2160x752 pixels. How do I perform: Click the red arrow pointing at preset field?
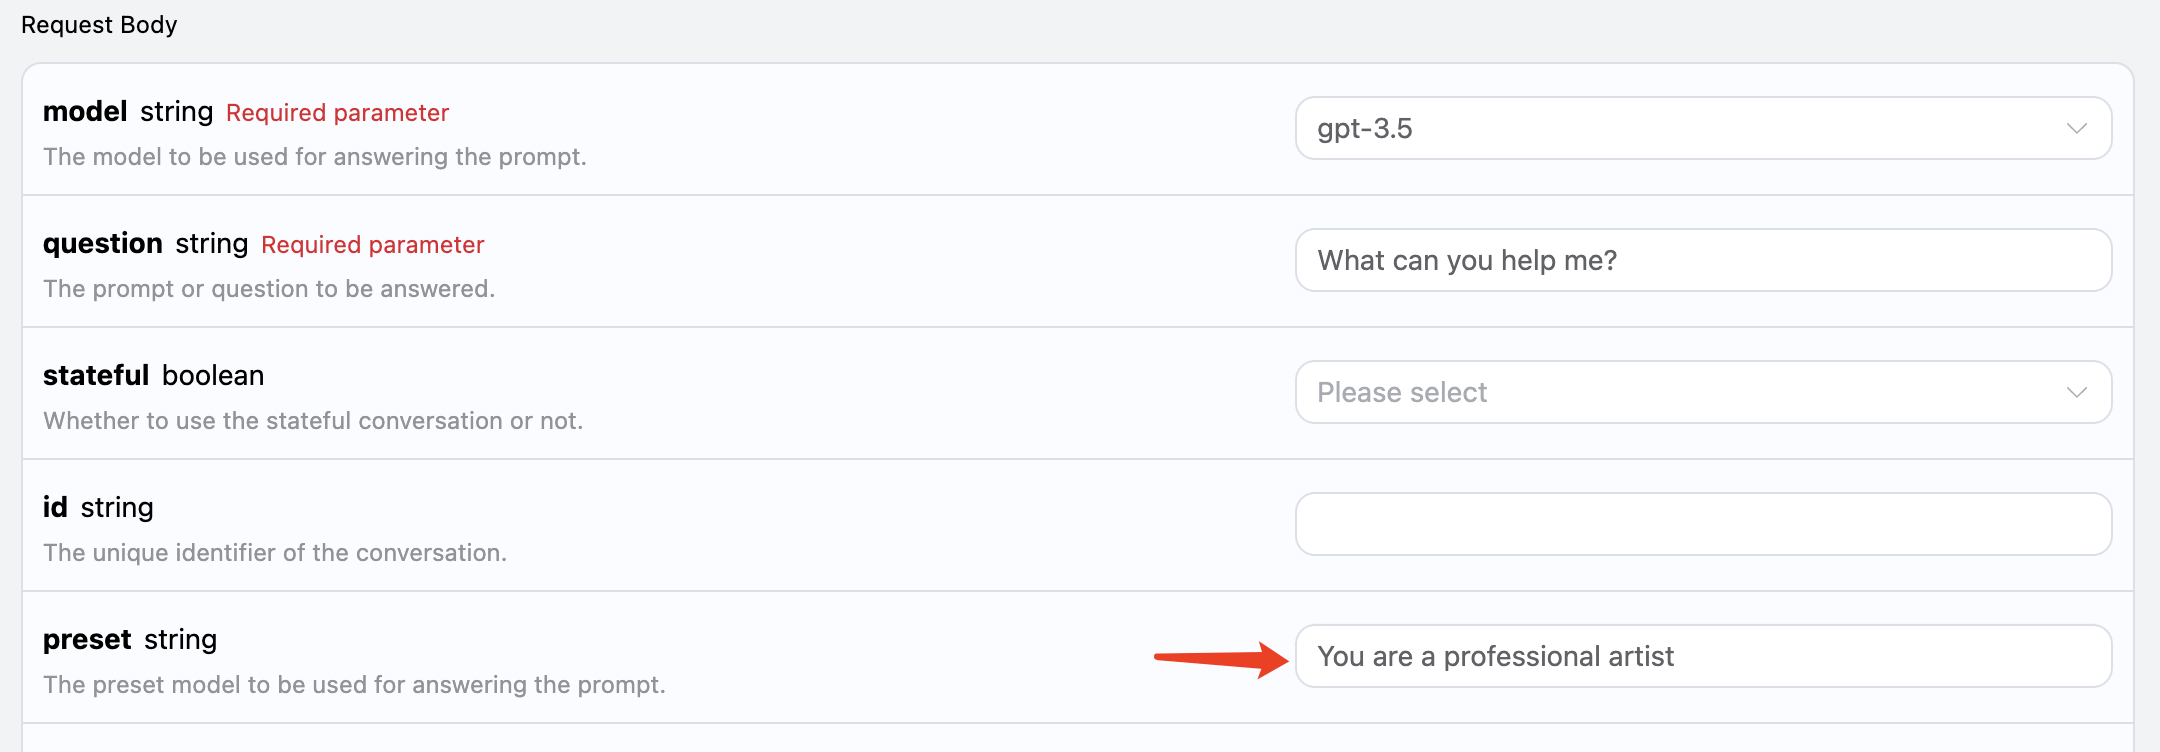coord(1220,658)
